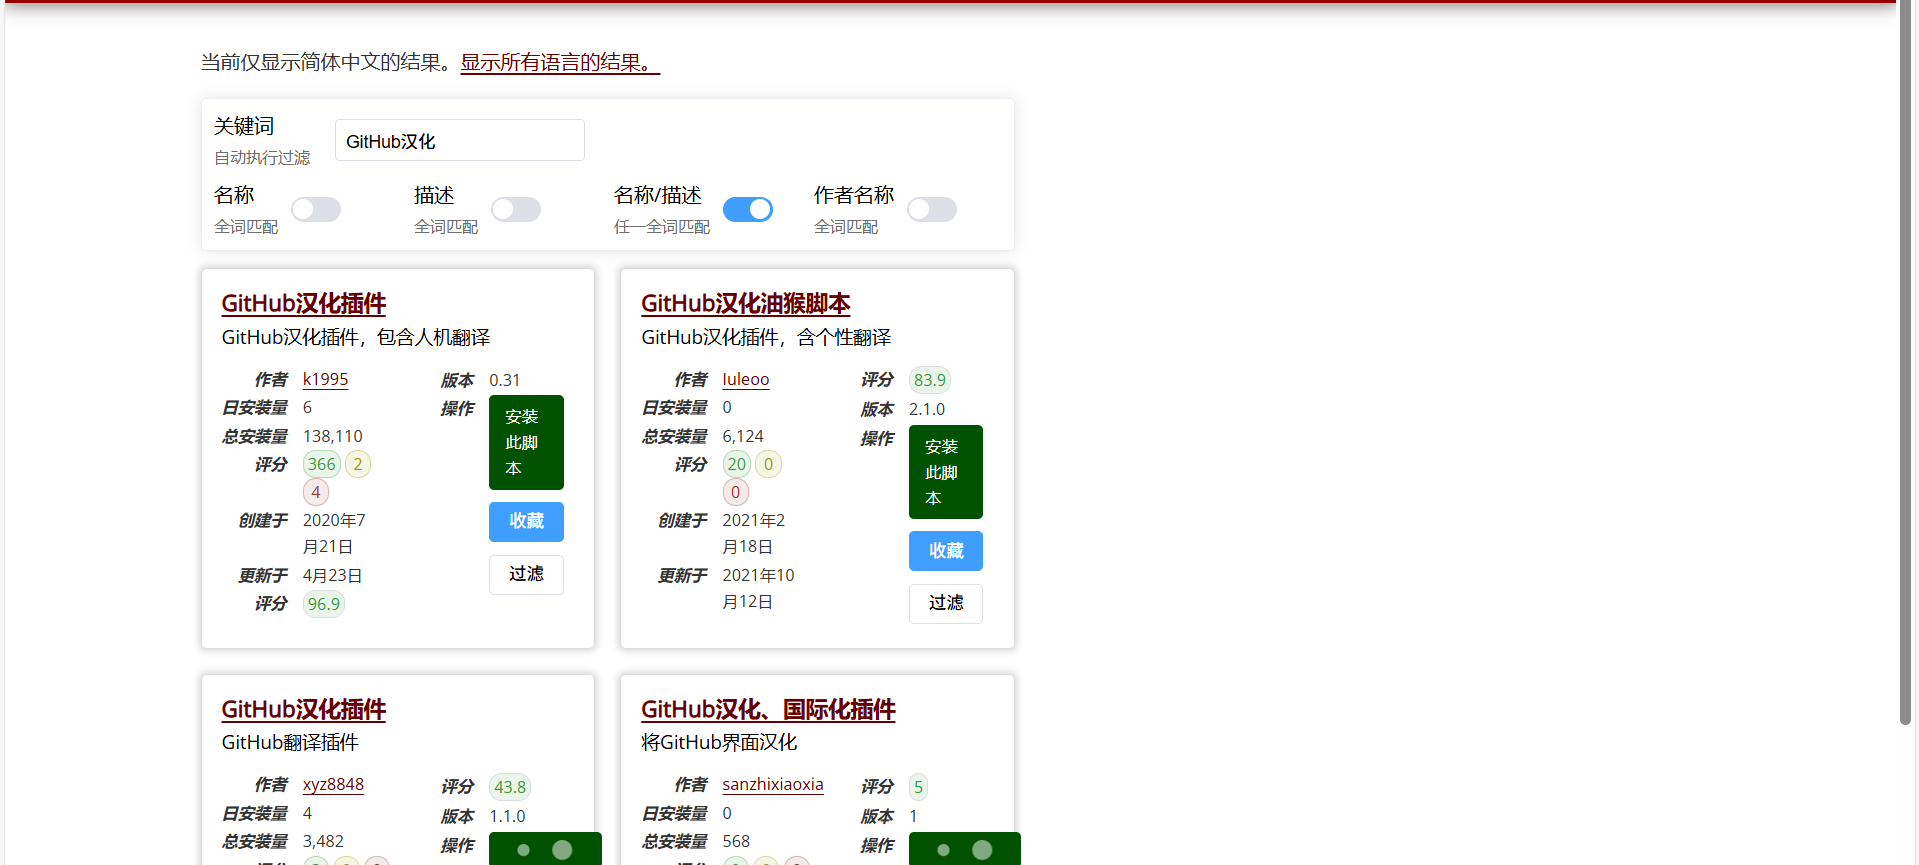Click 收藏 on GitHub汉化油猴脚本 card

tap(946, 551)
